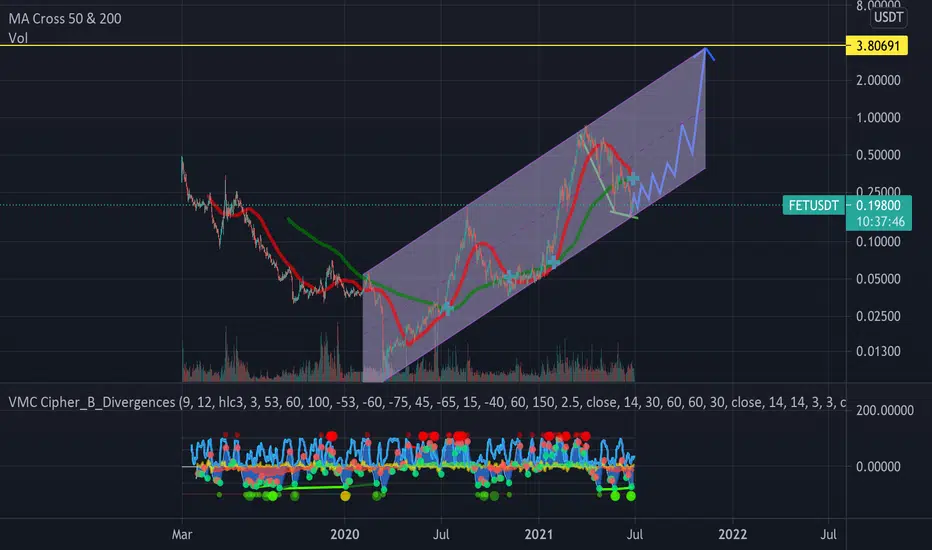Click the Vol indicator label
Screen dimensions: 932x550
18,38
